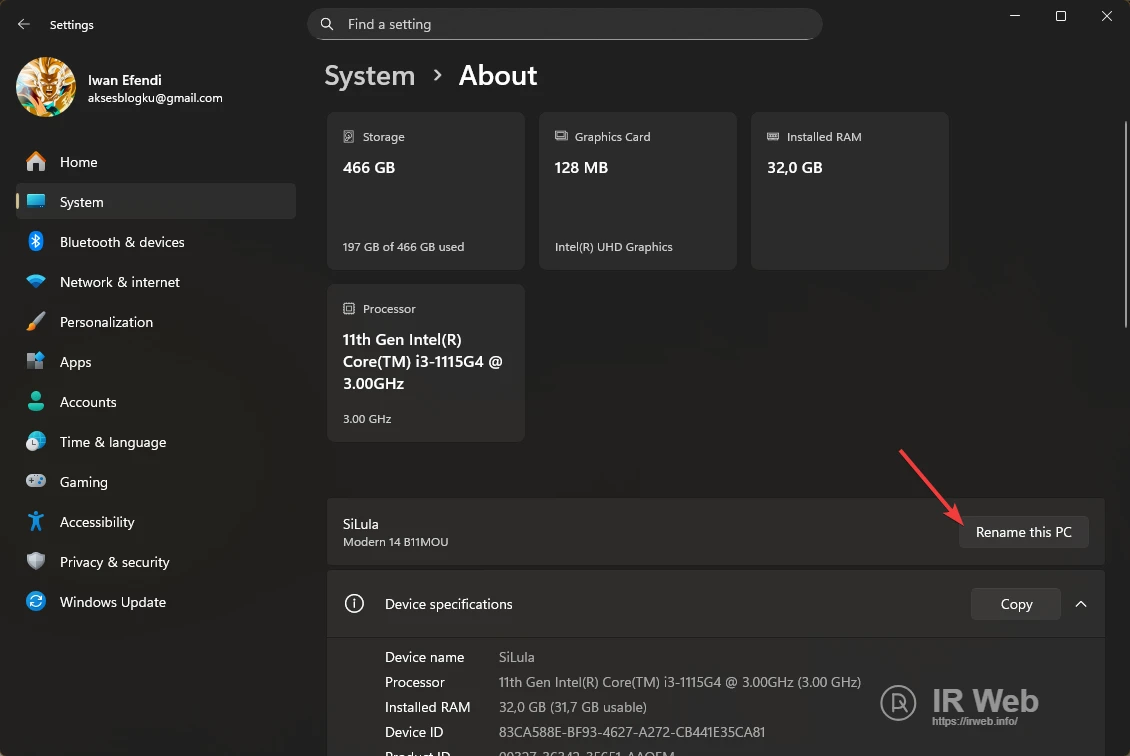
Task: Click the Privacy & security shield icon
Action: [x=35, y=561]
